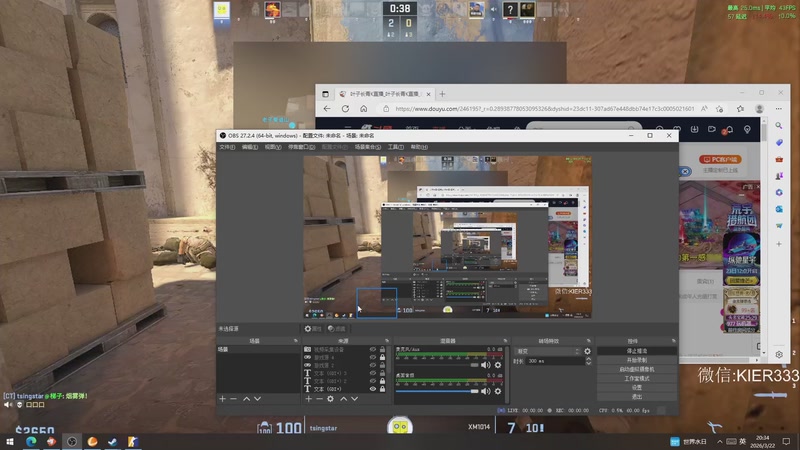800x450 pixels.
Task: Refresh the douyu page in Edge
Action: tap(345, 109)
